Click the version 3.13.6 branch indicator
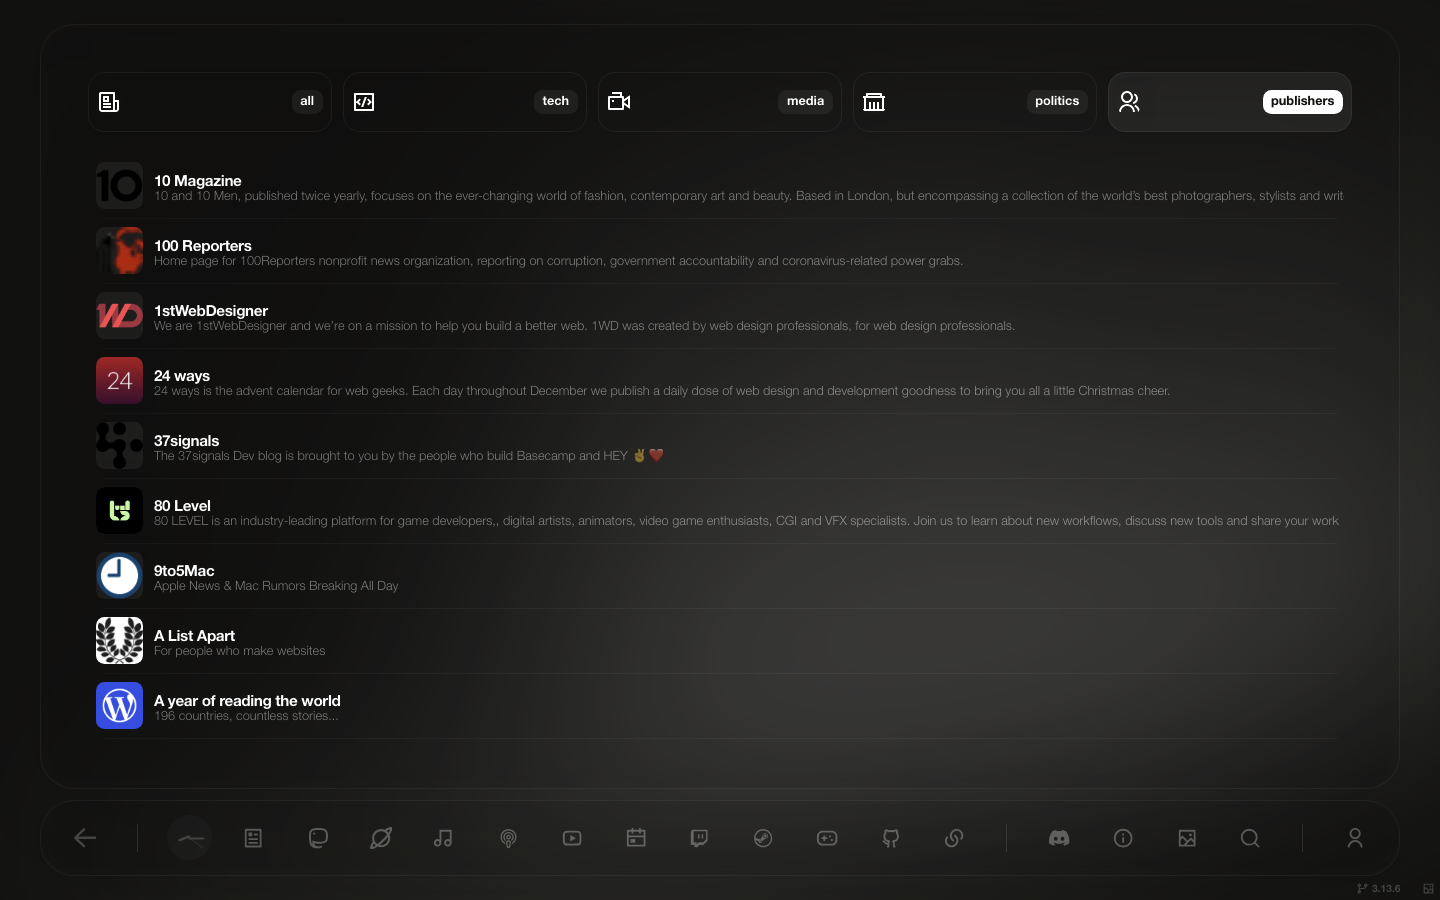Image resolution: width=1440 pixels, height=900 pixels. [x=1379, y=888]
